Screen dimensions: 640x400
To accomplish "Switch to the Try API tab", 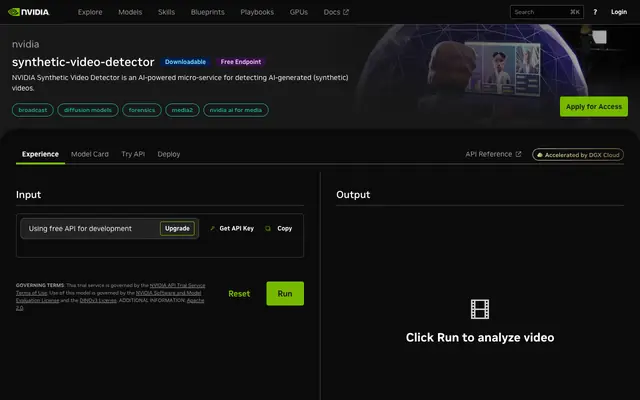I will 133,154.
